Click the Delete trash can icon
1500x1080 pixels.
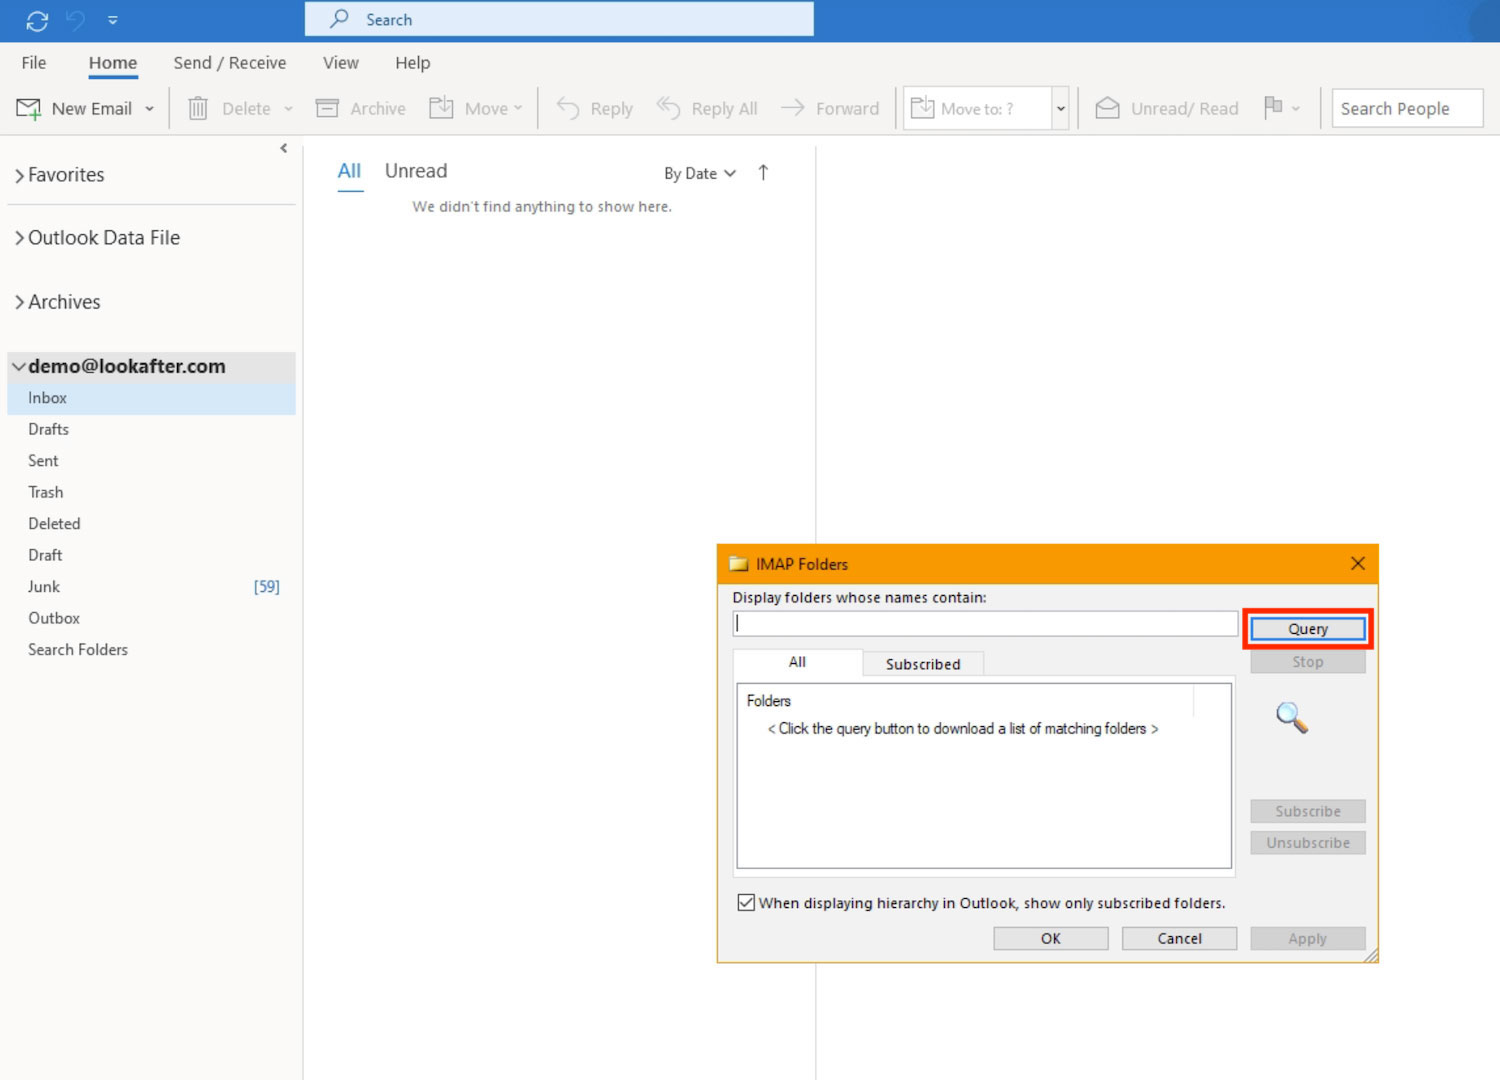point(198,108)
